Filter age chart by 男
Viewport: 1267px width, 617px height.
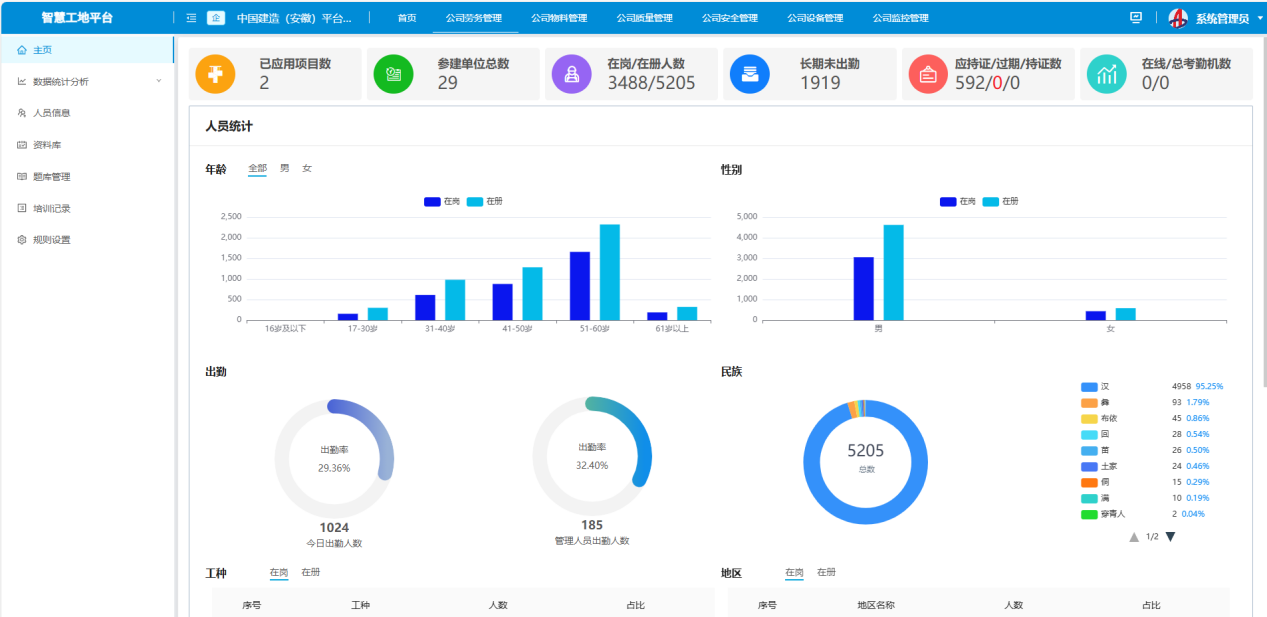284,169
